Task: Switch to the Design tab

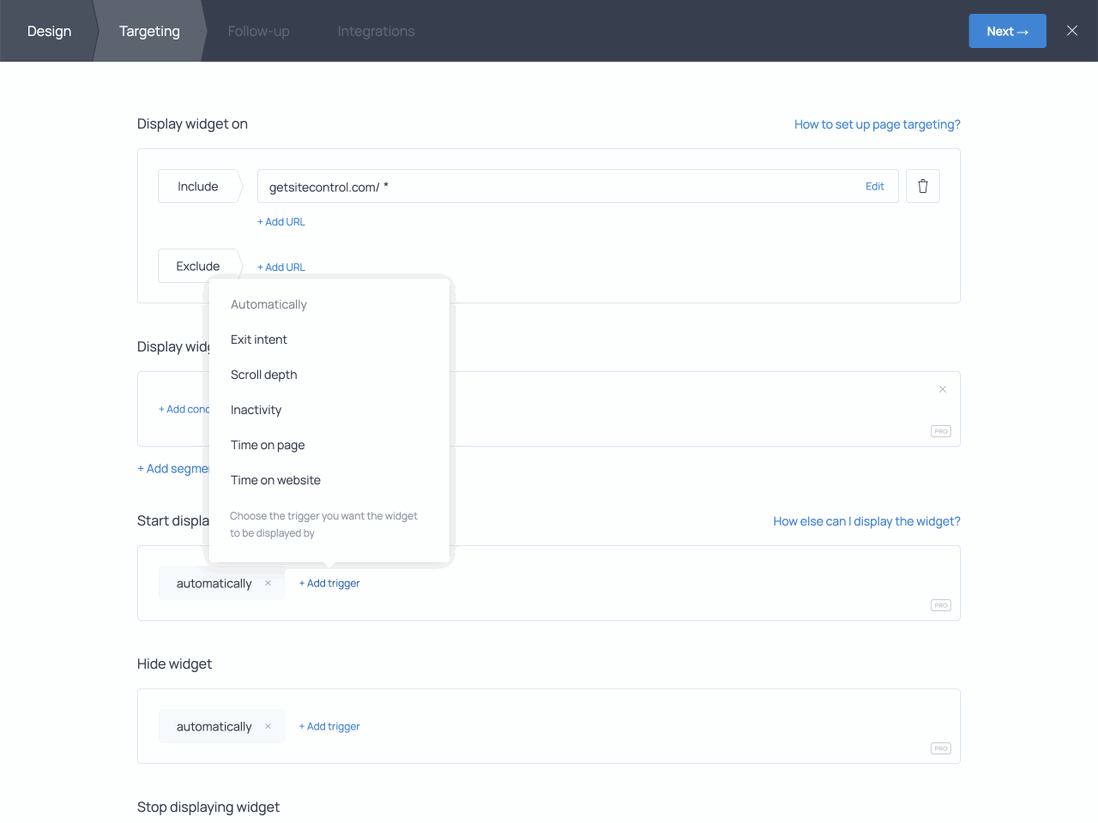Action: coord(49,31)
